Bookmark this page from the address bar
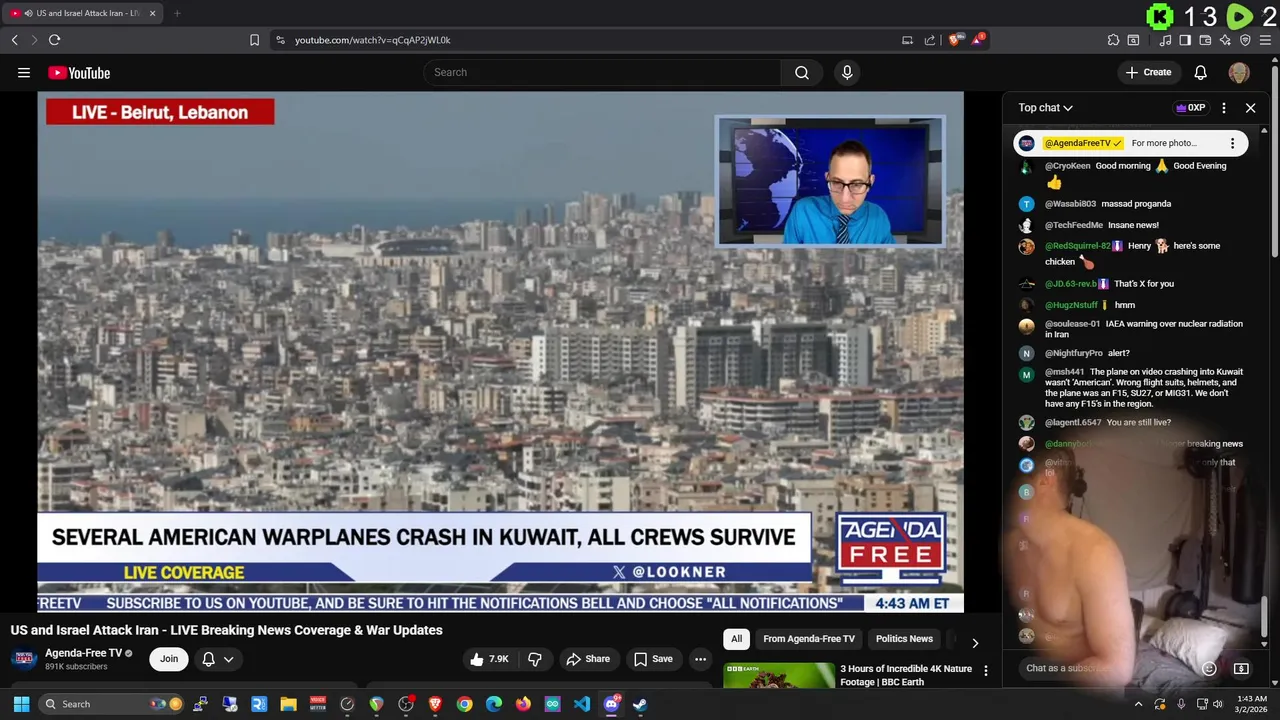Viewport: 1280px width, 720px height. (x=254, y=40)
